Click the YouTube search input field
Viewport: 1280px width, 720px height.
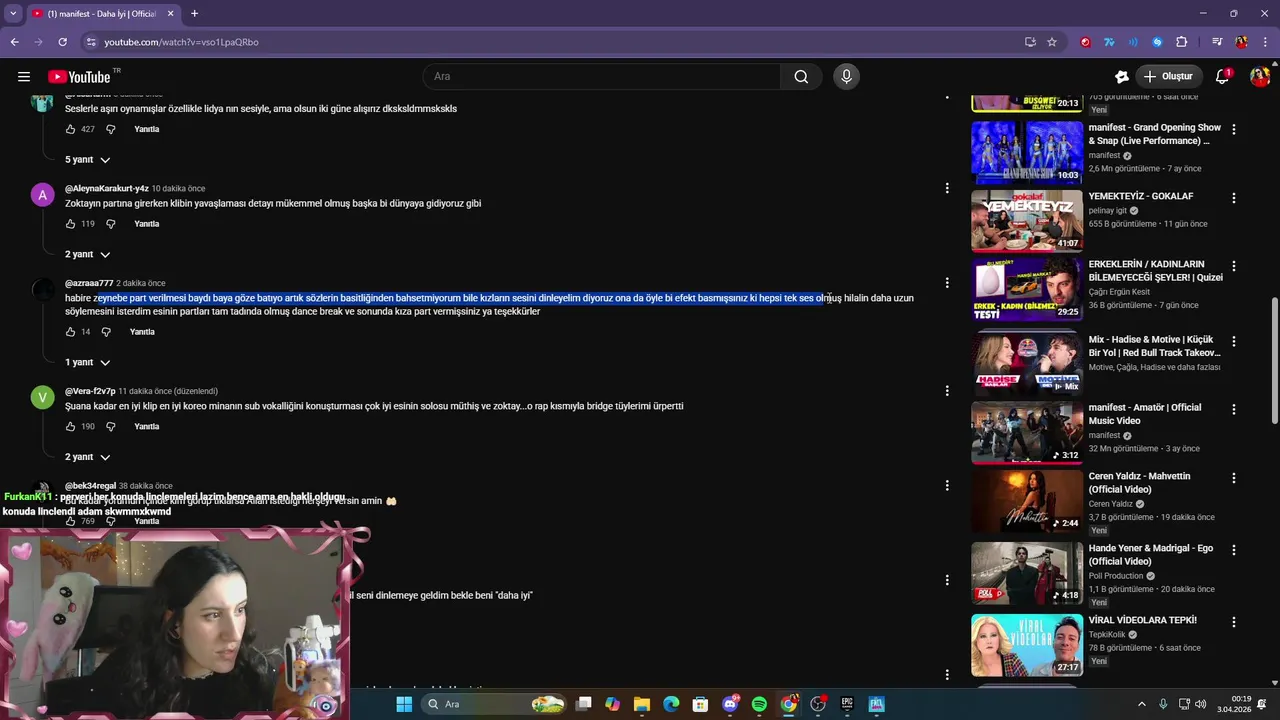(x=602, y=76)
